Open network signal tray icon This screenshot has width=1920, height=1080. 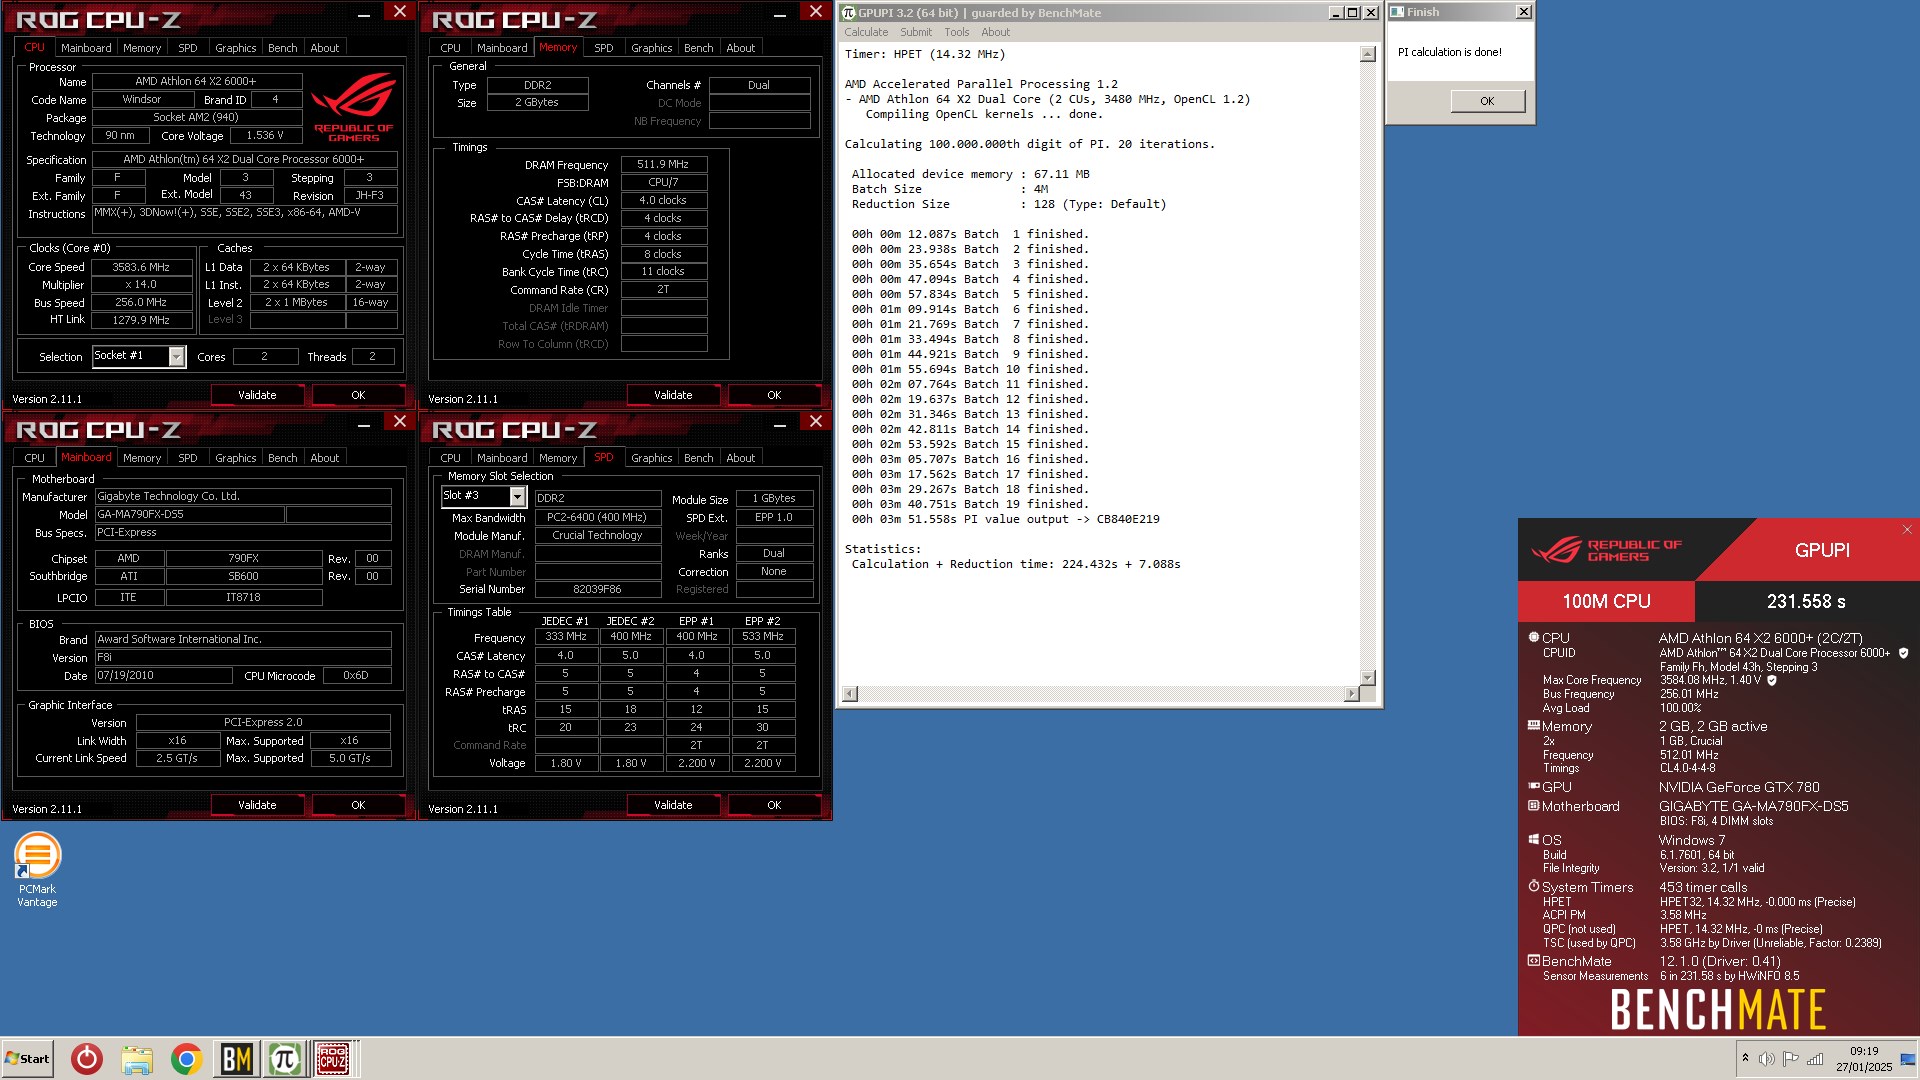[x=1815, y=1058]
